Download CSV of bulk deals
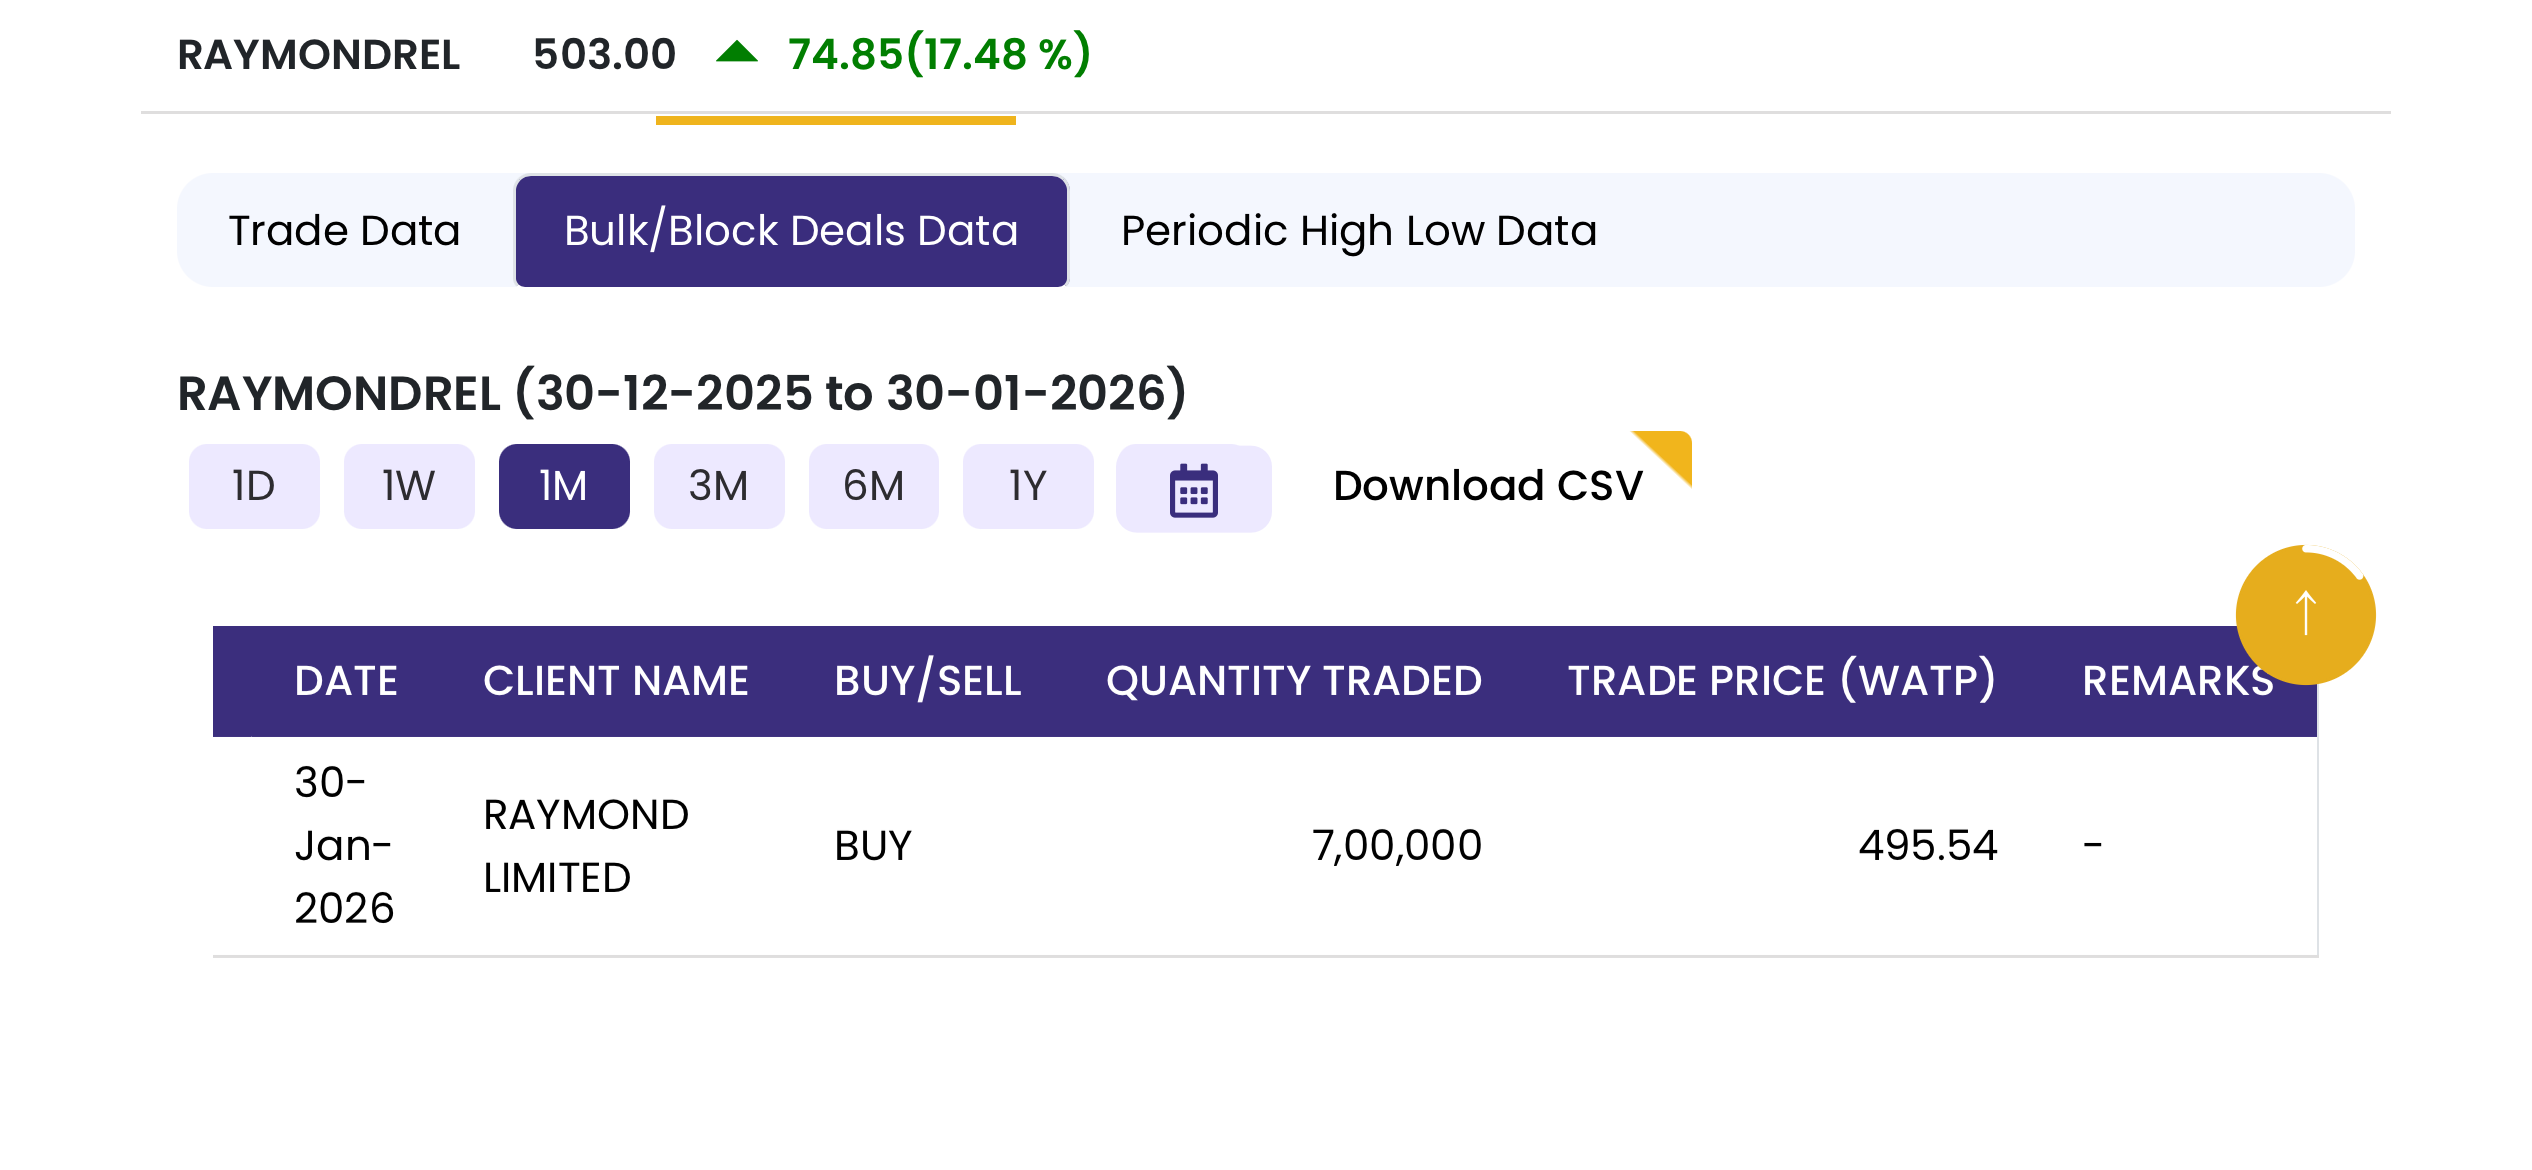The image size is (2532, 1170). click(1487, 486)
